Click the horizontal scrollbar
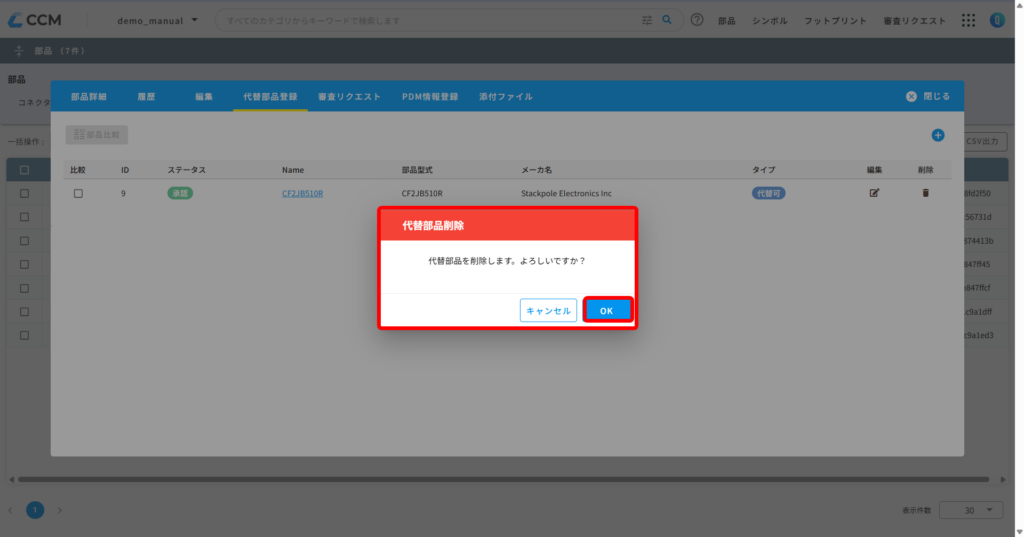The height and width of the screenshot is (537, 1024). (504, 480)
